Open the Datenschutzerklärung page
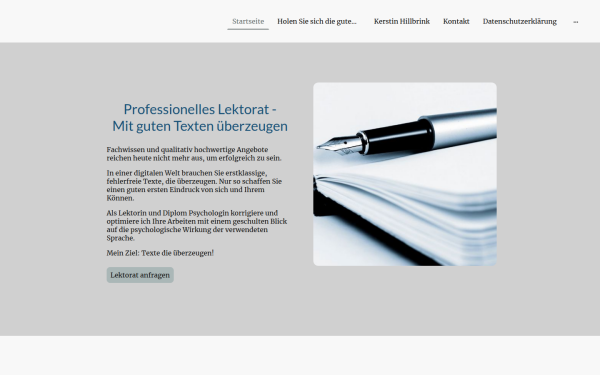 pos(520,21)
